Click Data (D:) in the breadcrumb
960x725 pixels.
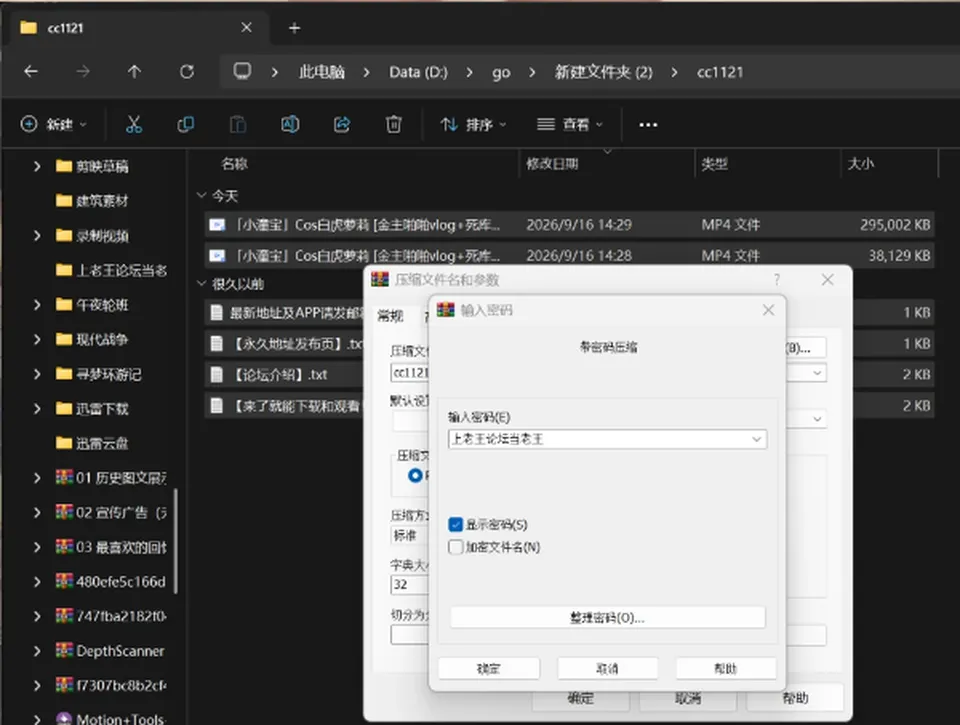418,72
